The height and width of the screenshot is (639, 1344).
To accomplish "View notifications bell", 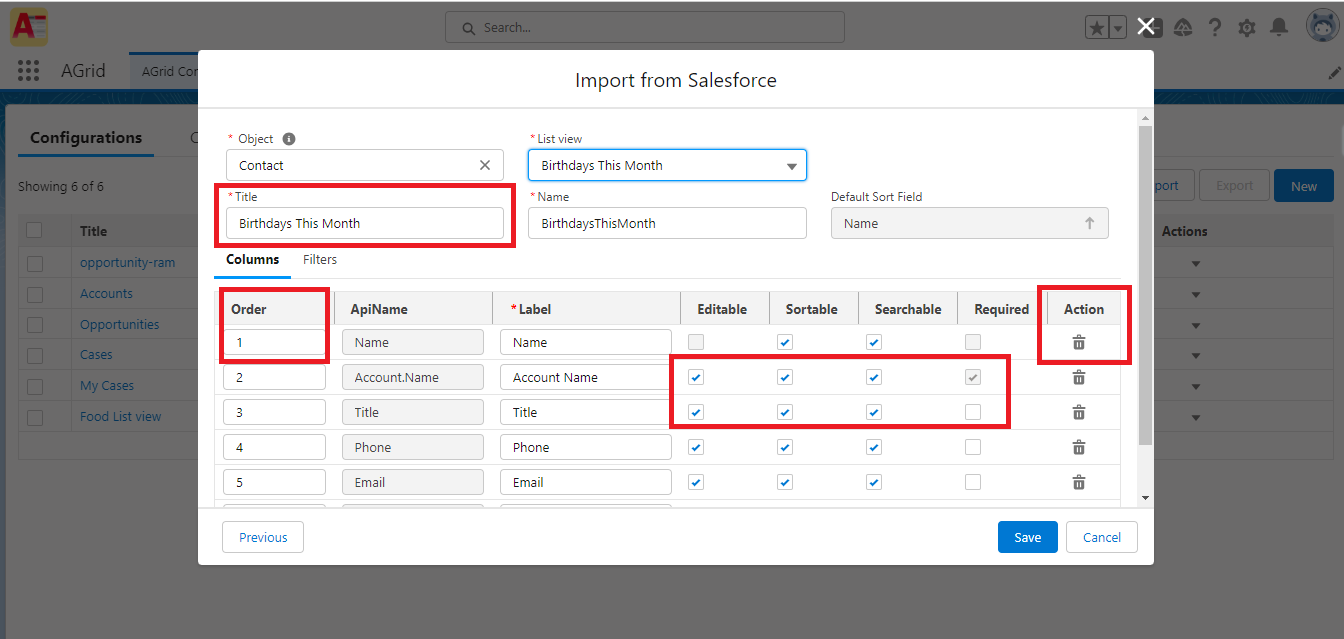I will coord(1279,28).
